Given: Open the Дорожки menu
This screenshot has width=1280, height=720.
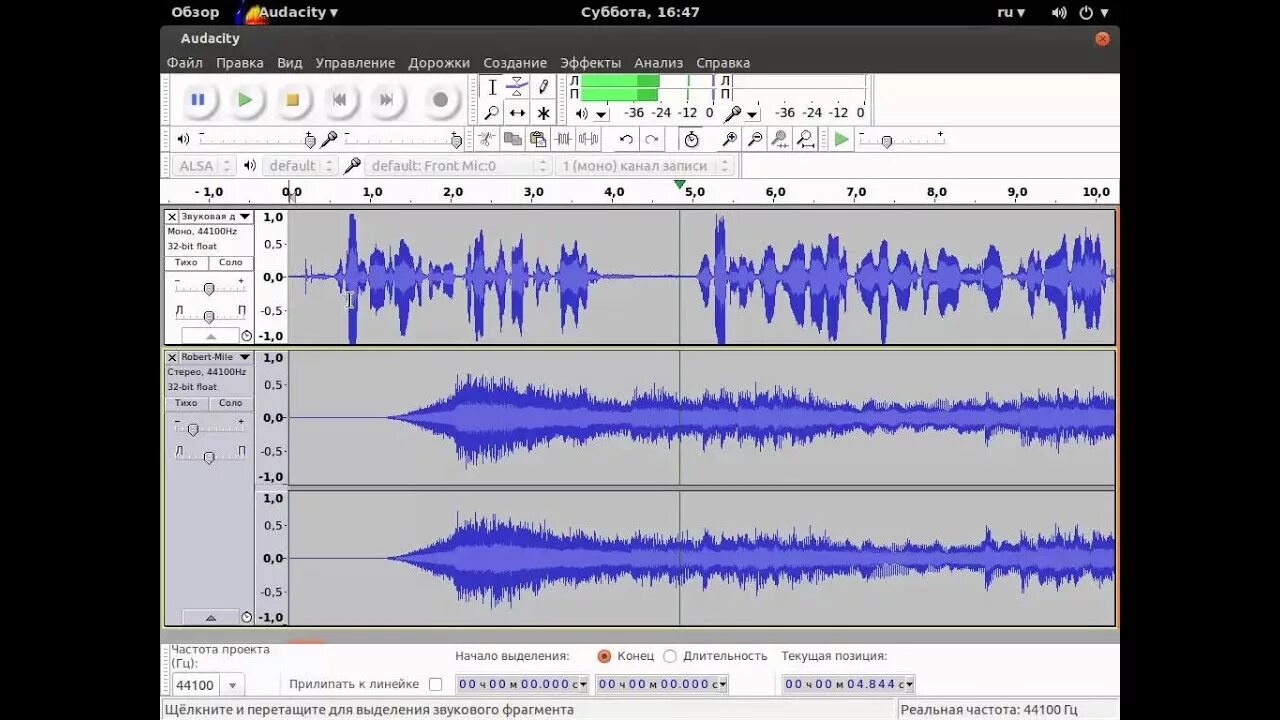Looking at the screenshot, I should click(439, 62).
